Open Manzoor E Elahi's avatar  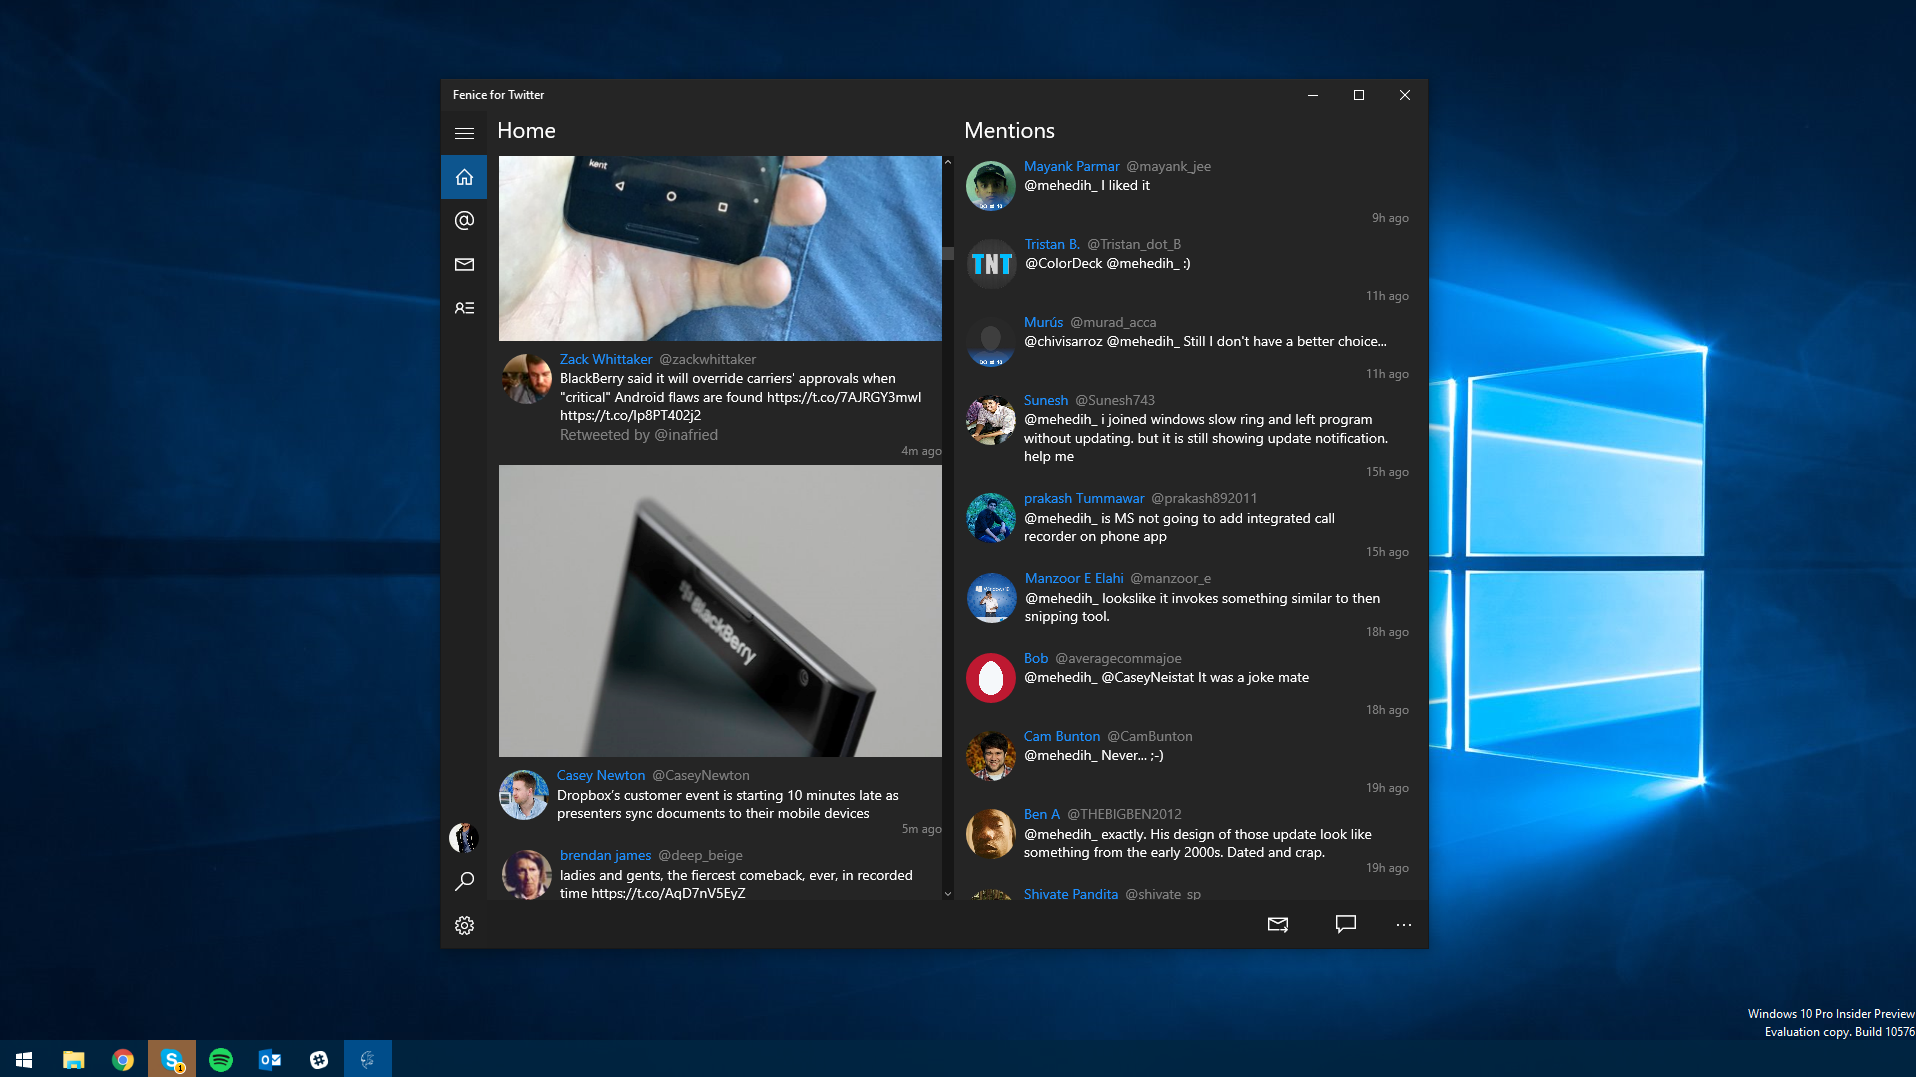coord(991,598)
